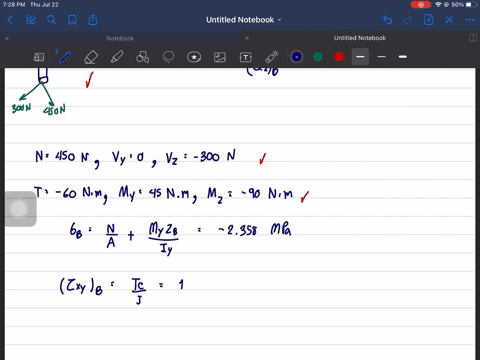Toggle the split view icon

[473, 38]
